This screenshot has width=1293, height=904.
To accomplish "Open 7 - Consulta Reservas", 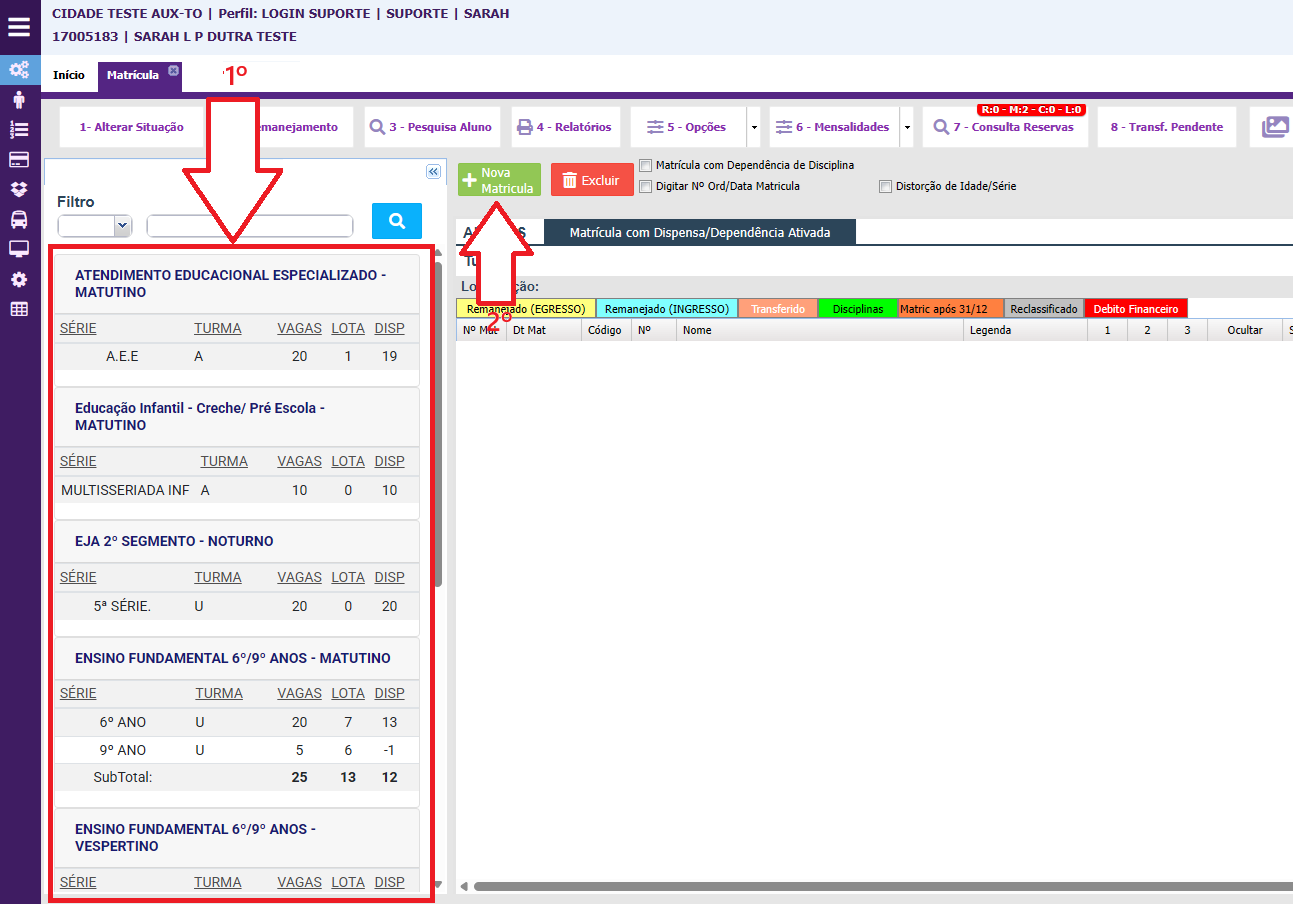I will tap(1004, 128).
